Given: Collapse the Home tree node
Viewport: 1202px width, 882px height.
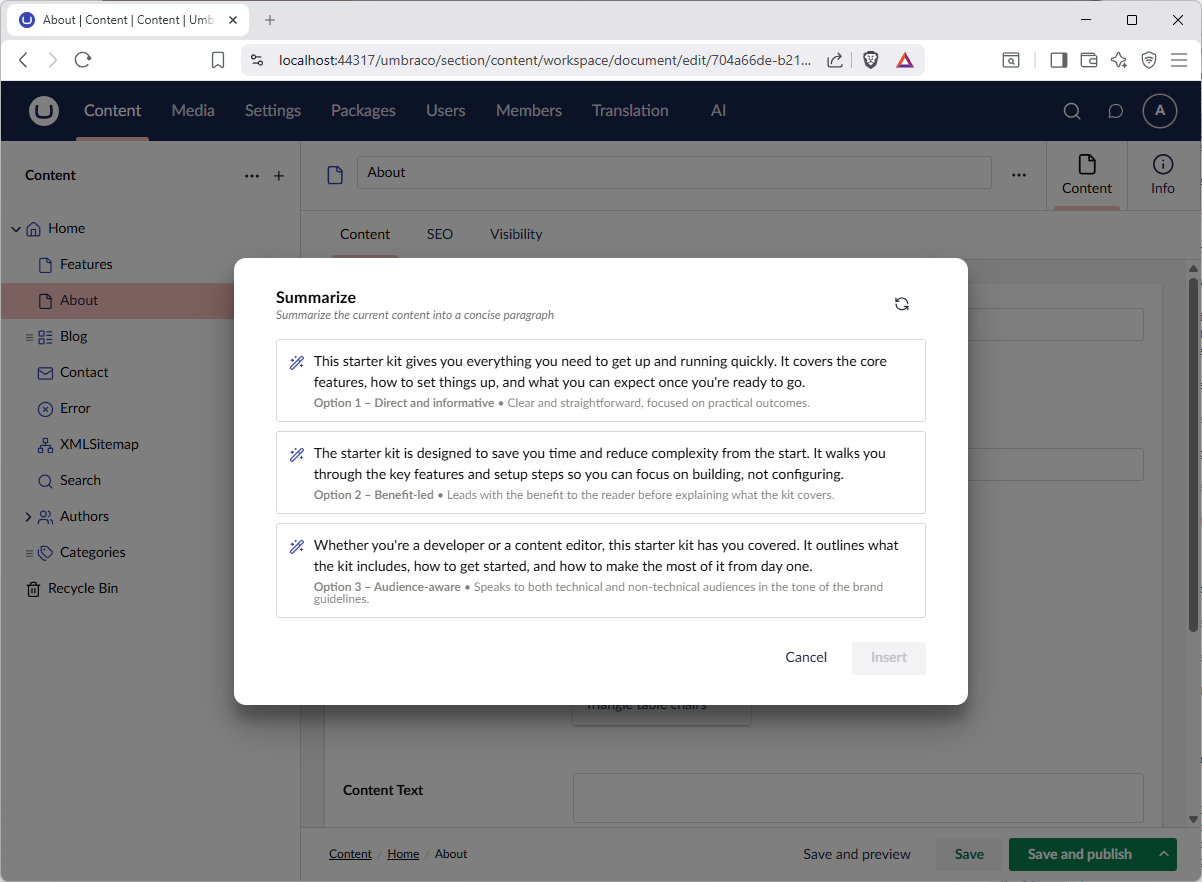Looking at the screenshot, I should (15, 228).
